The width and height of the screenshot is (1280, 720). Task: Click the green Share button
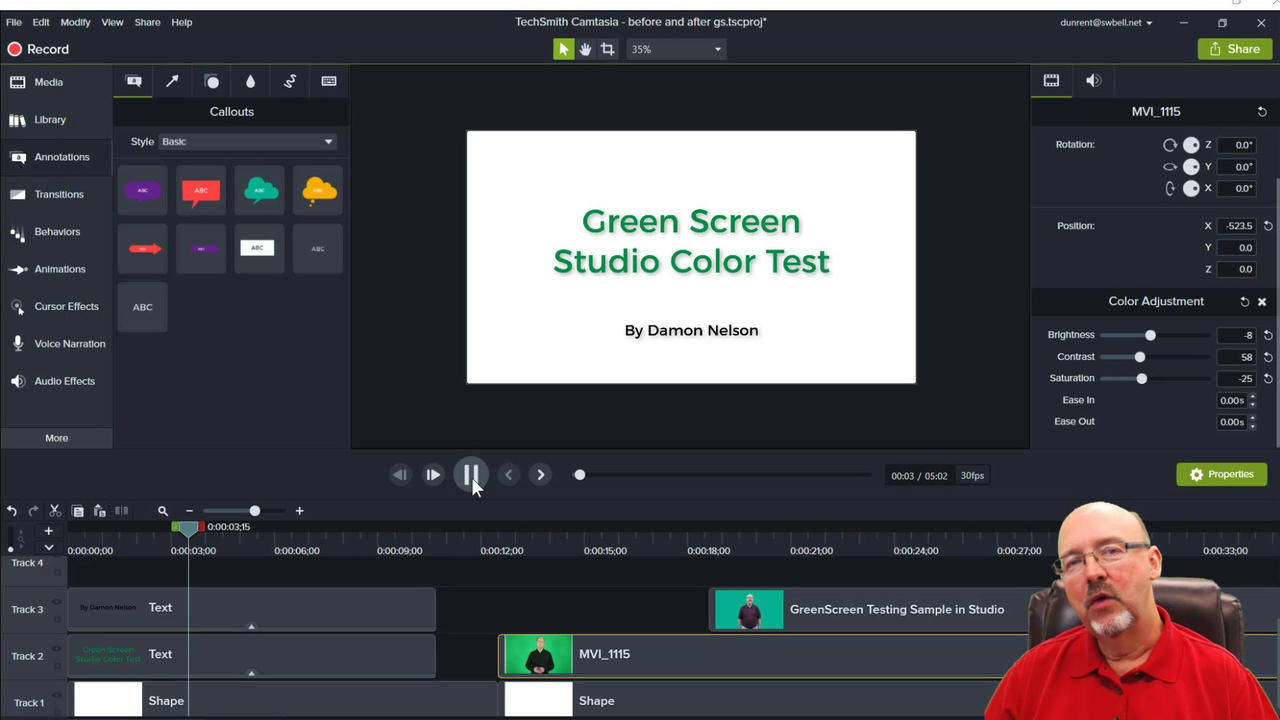click(x=1234, y=48)
